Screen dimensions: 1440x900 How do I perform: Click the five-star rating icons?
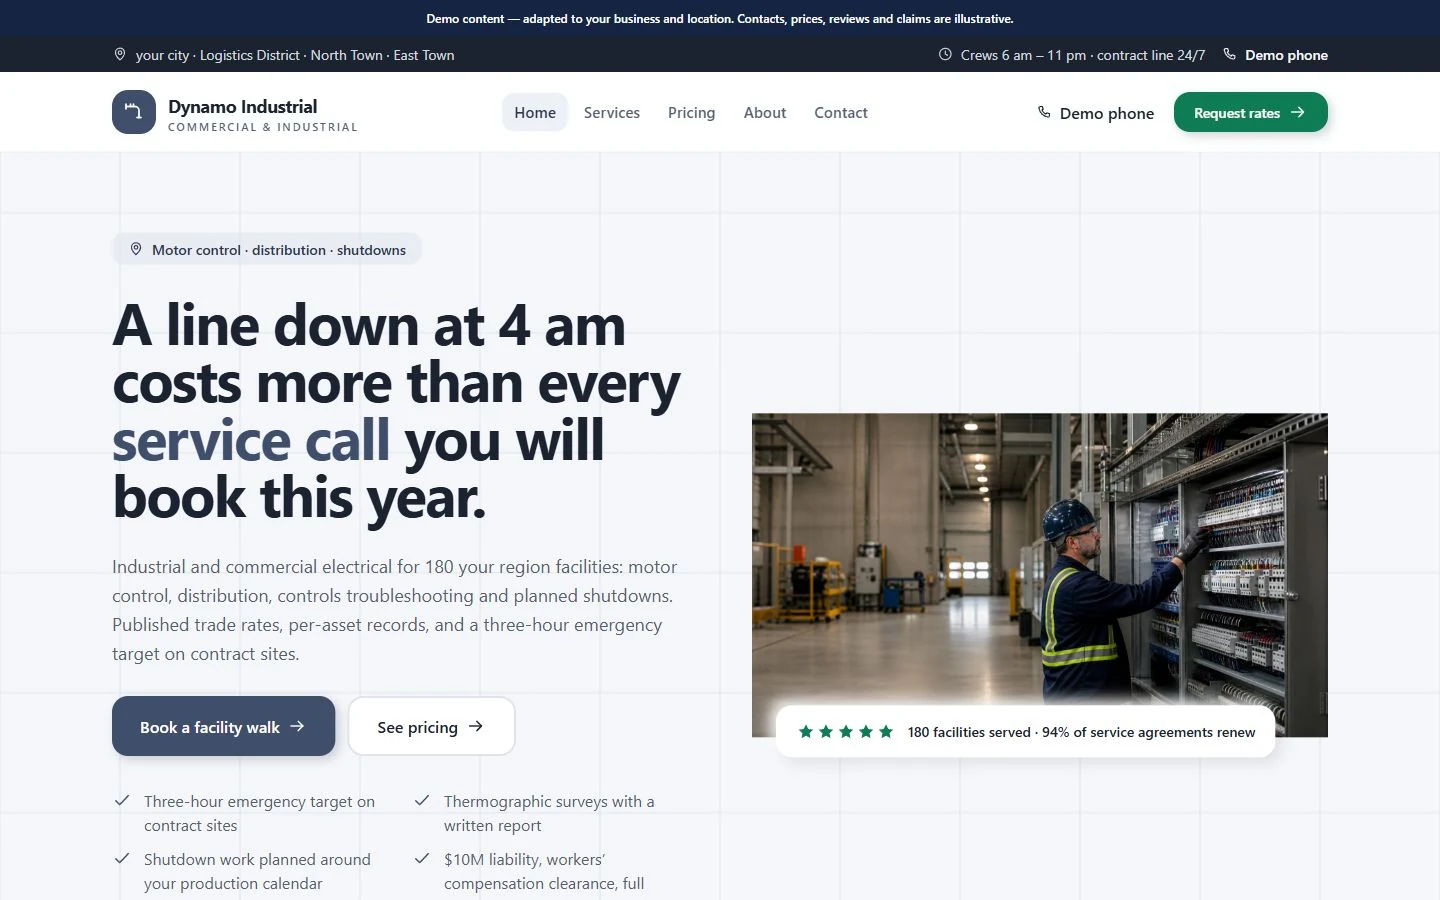(x=846, y=732)
